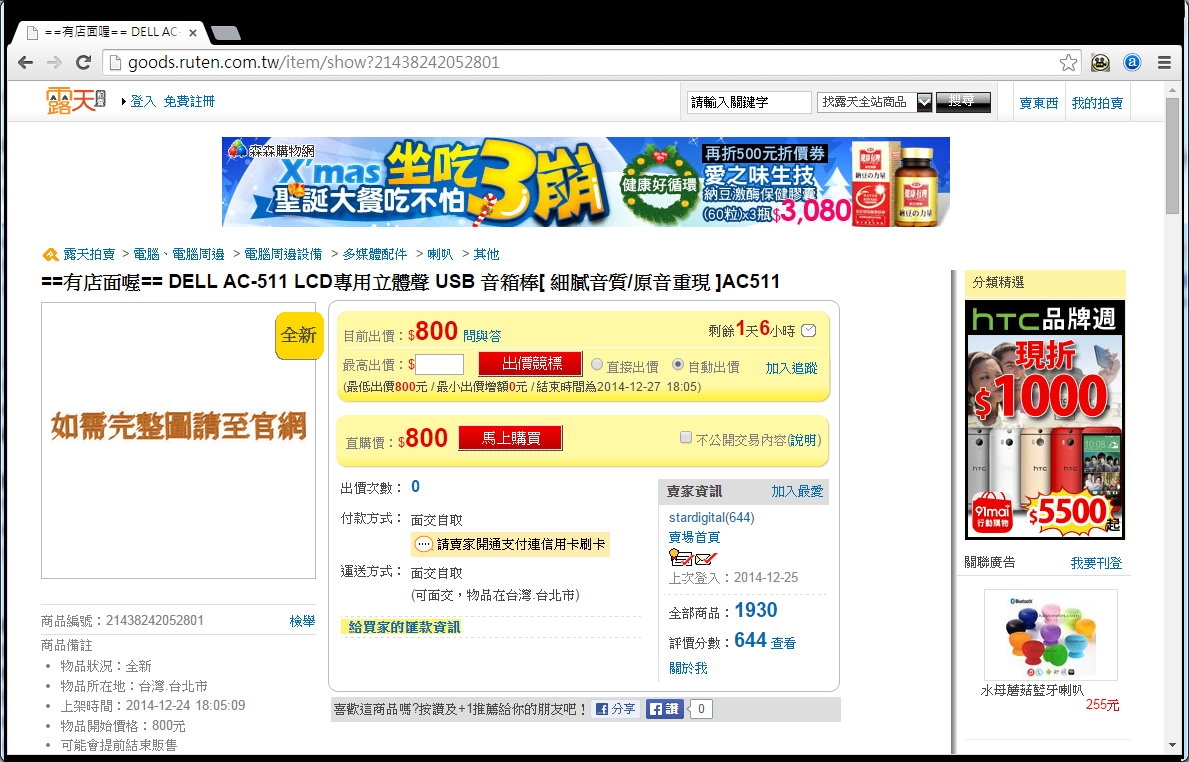
Task: Click 查看 next to rating score
Action: 783,643
